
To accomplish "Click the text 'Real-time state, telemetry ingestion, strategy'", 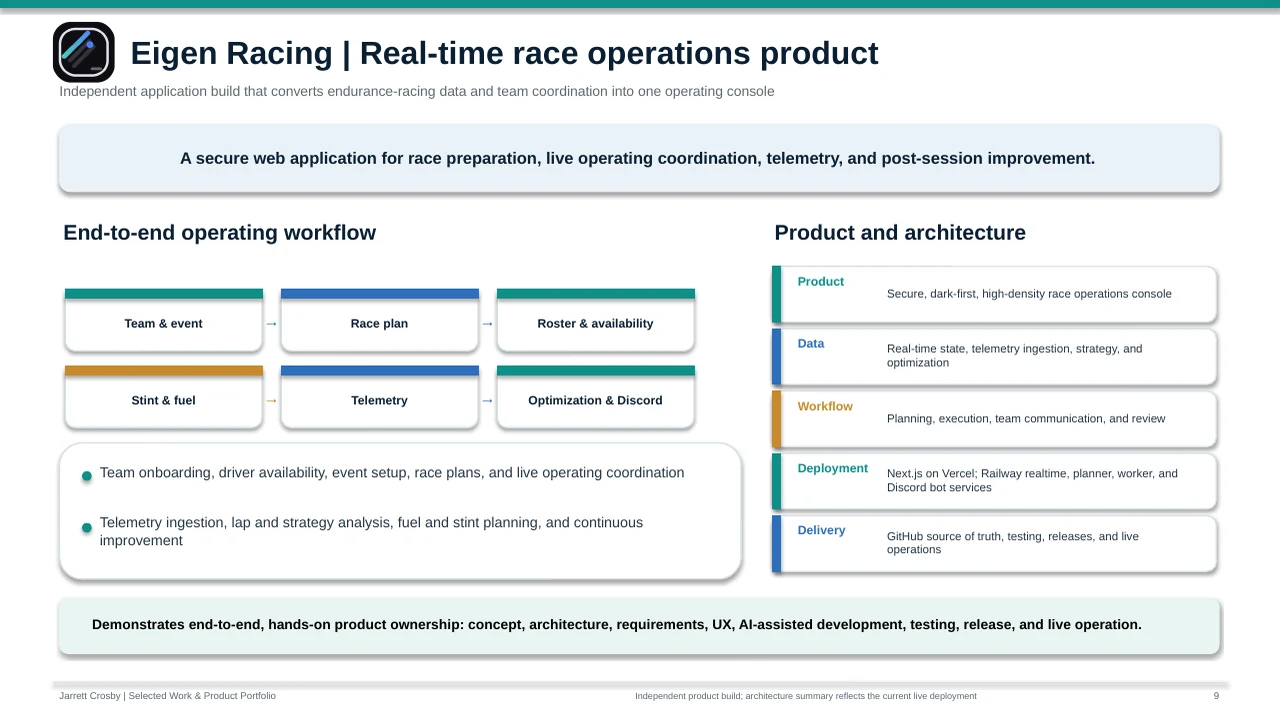I will point(1014,356).
